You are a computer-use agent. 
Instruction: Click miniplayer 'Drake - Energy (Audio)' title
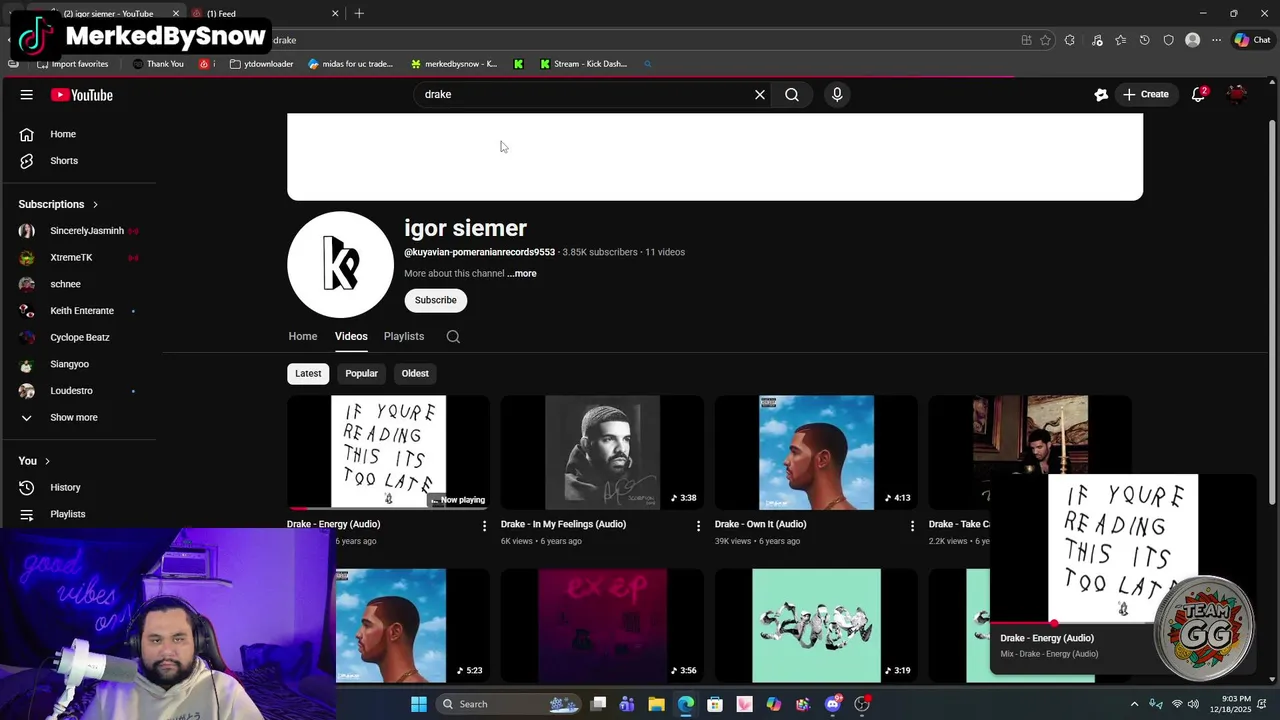click(1047, 639)
